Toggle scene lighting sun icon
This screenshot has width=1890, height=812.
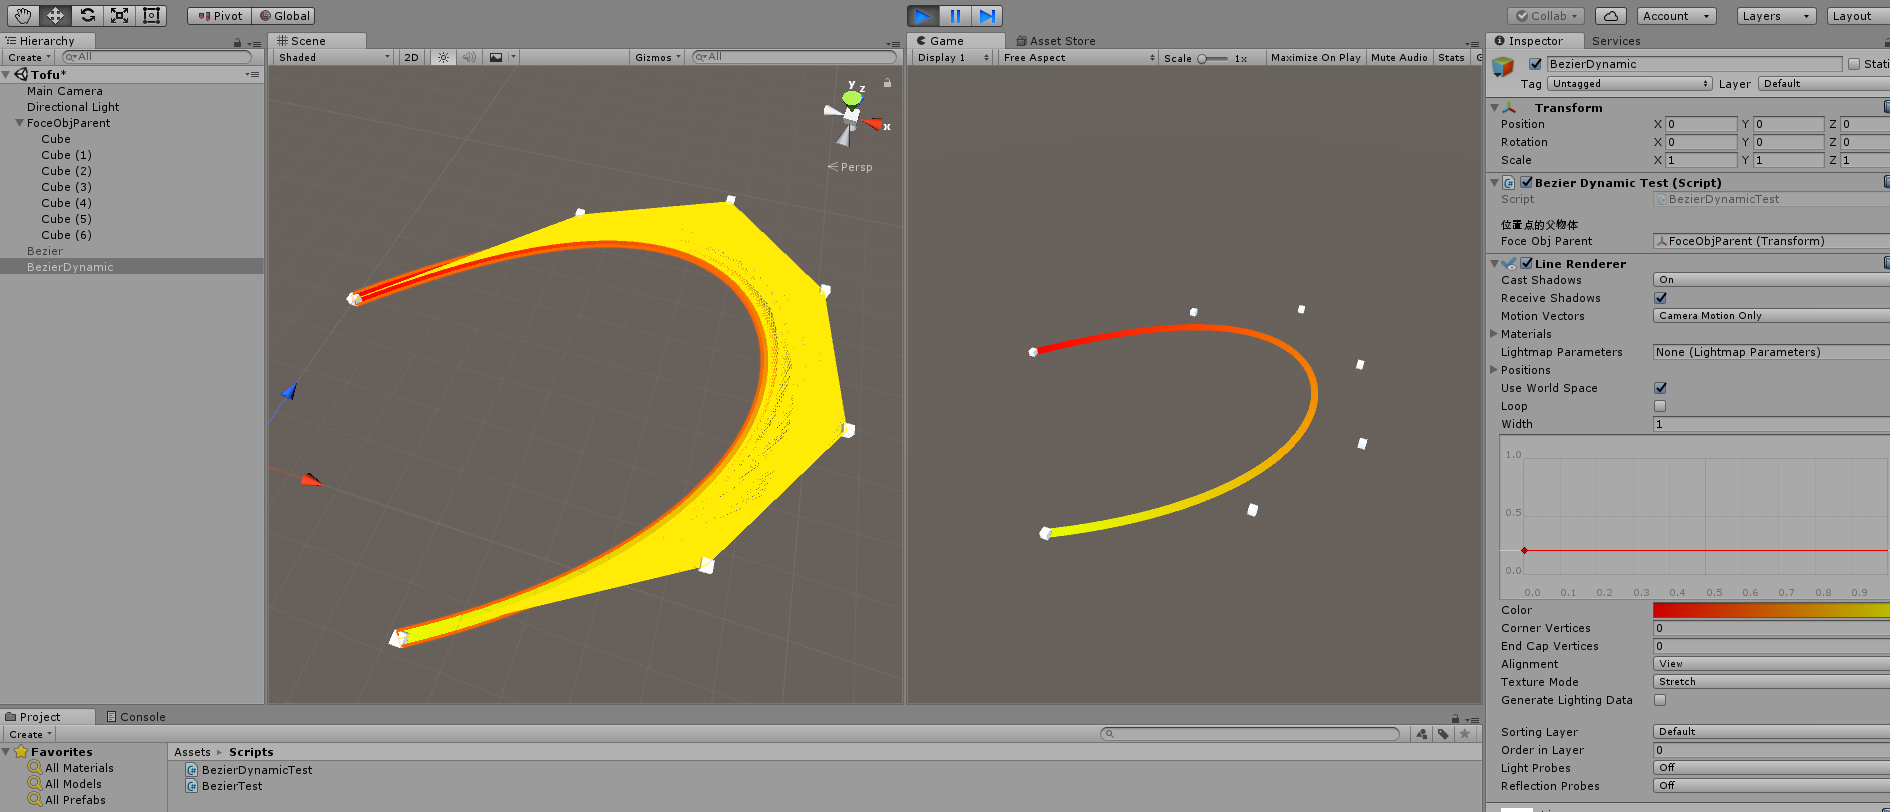point(444,57)
